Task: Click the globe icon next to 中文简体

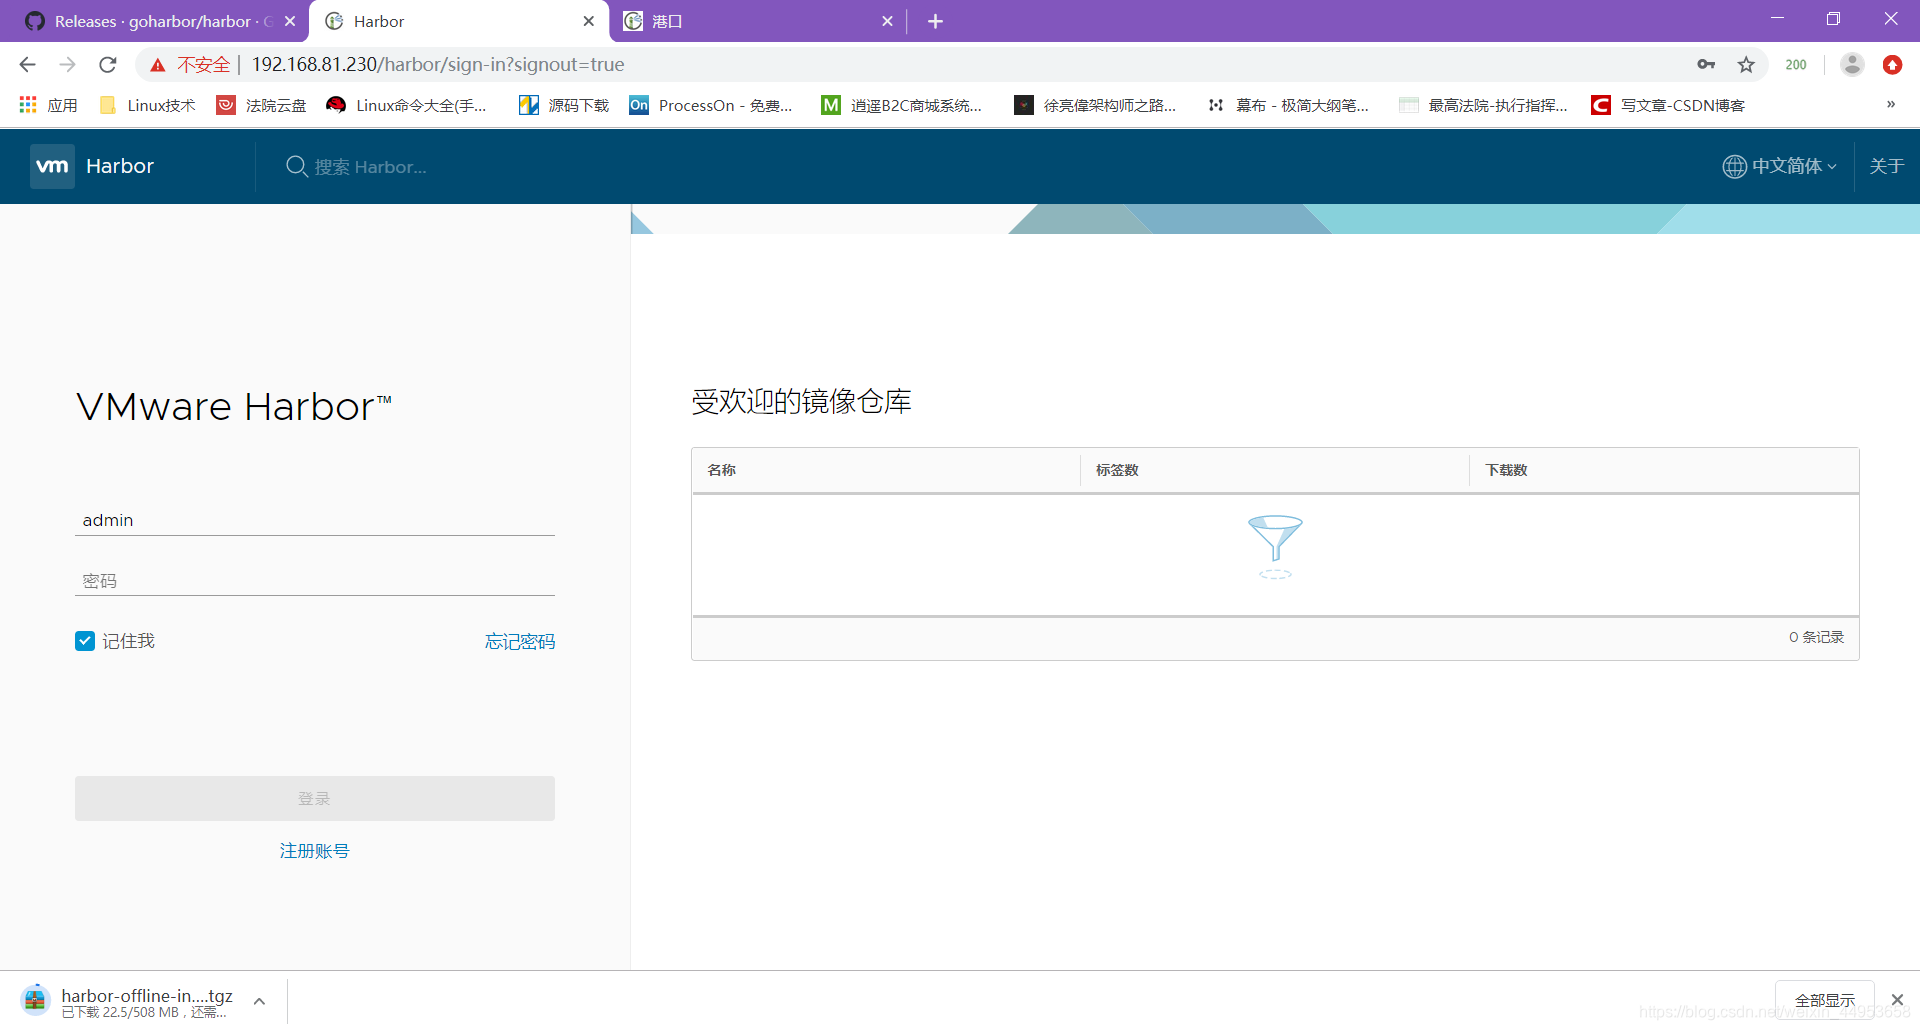Action: pyautogui.click(x=1735, y=166)
